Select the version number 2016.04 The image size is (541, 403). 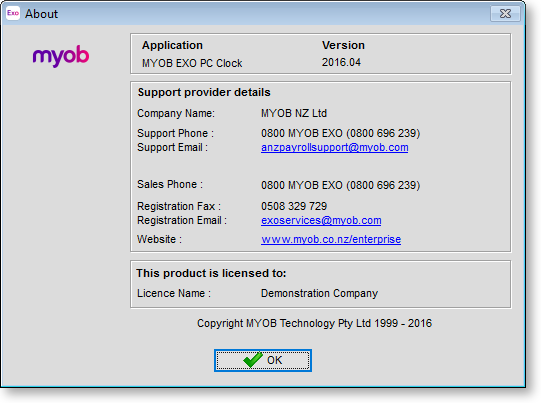pos(341,62)
